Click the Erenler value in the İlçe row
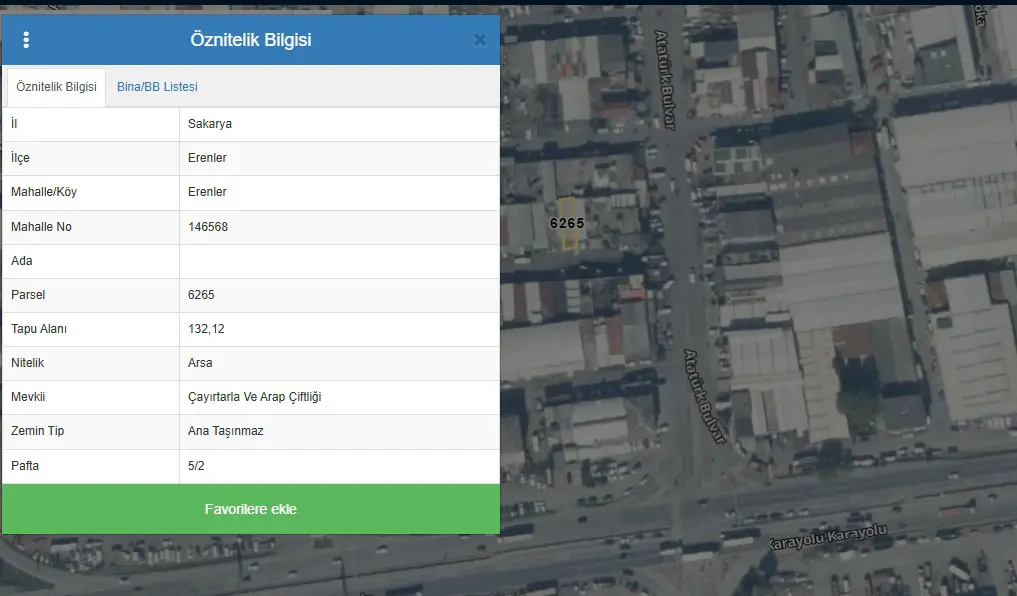The height and width of the screenshot is (596, 1017). click(208, 158)
